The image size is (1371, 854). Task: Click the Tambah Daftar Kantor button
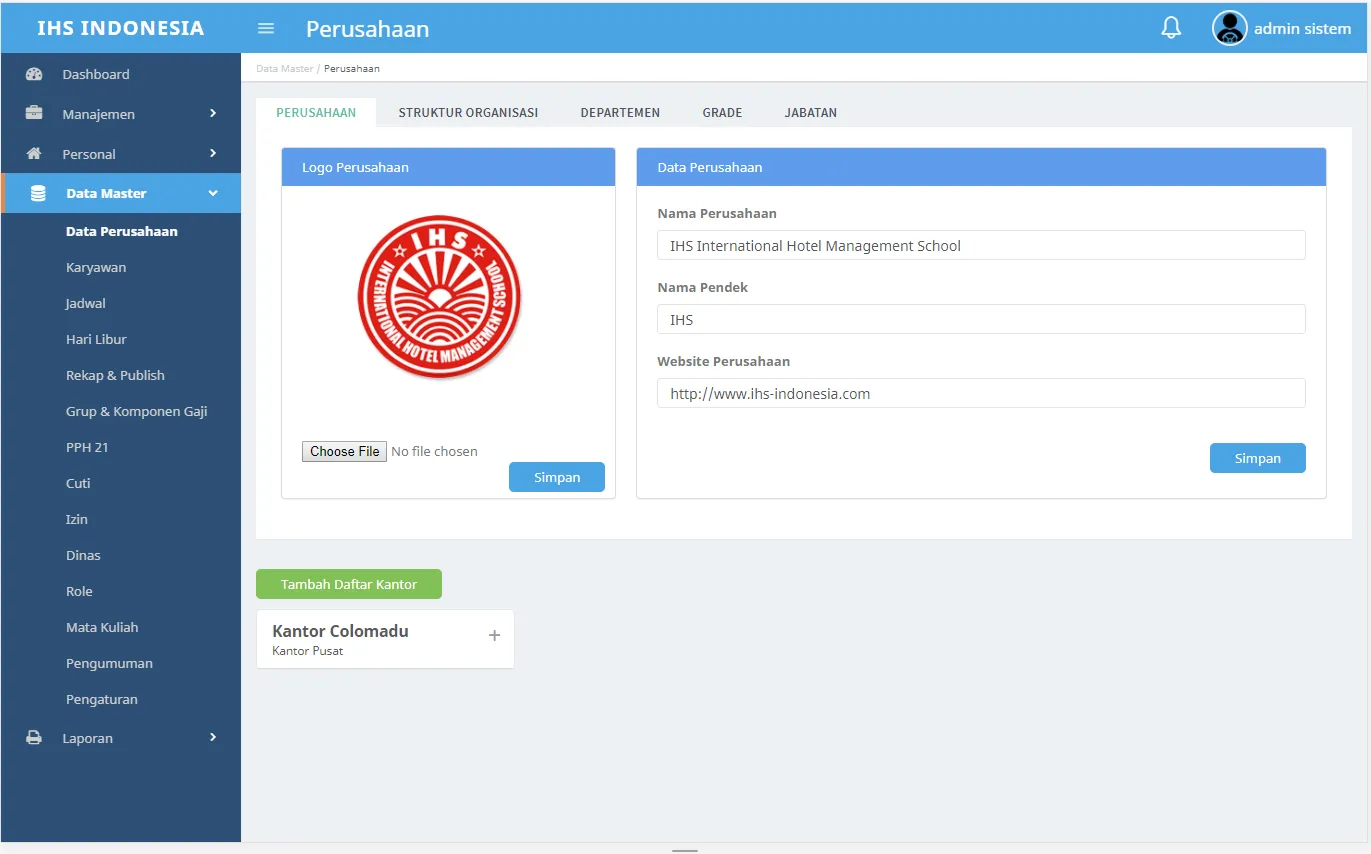[349, 584]
